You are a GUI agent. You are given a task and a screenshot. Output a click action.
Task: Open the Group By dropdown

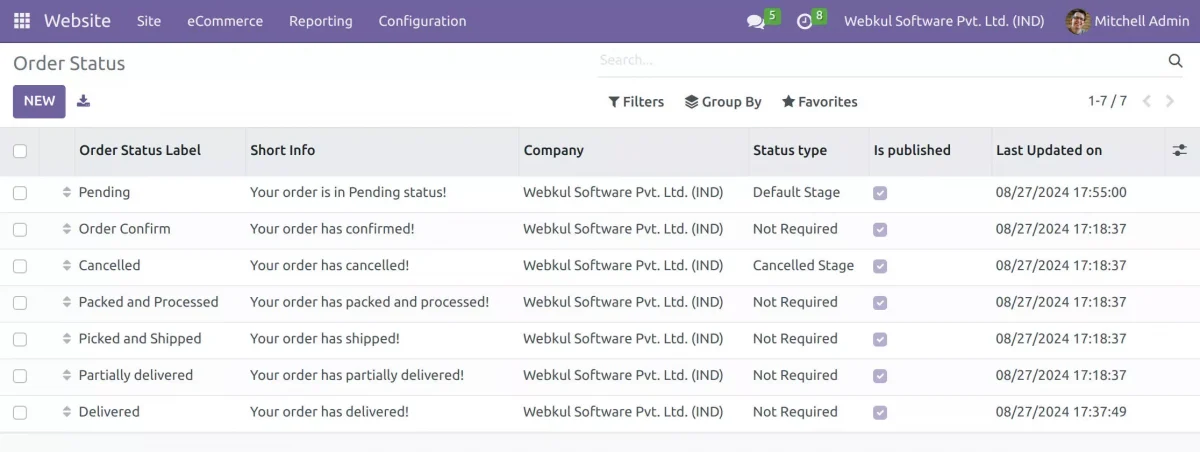coord(723,101)
